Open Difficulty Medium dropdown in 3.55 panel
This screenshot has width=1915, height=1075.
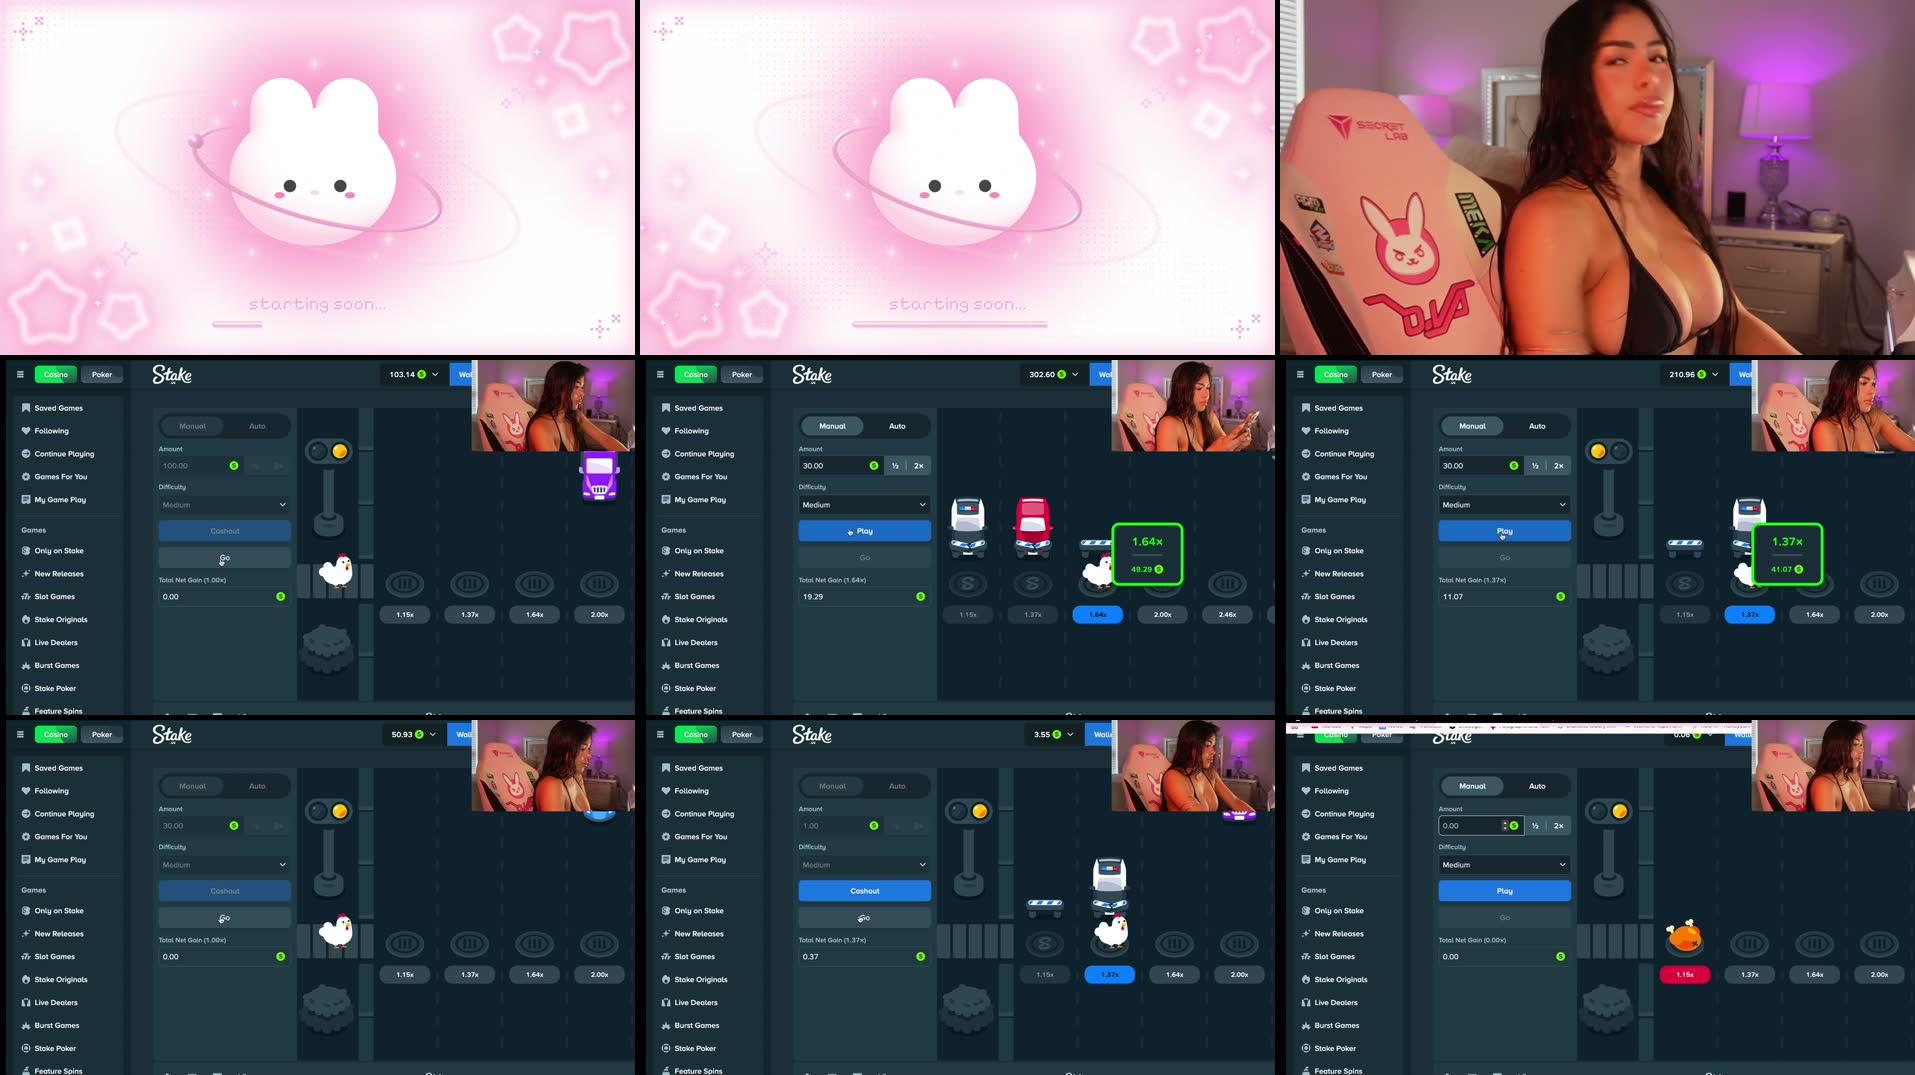(x=864, y=865)
